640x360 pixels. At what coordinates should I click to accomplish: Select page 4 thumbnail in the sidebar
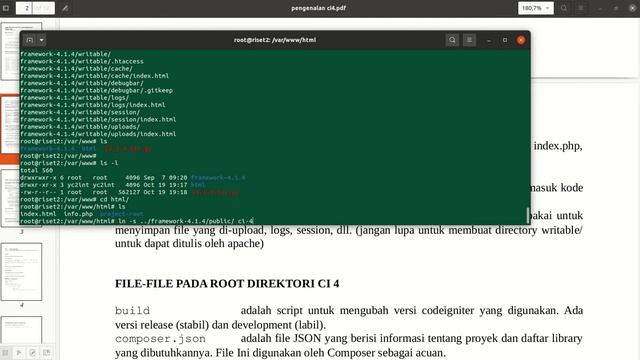[22, 272]
